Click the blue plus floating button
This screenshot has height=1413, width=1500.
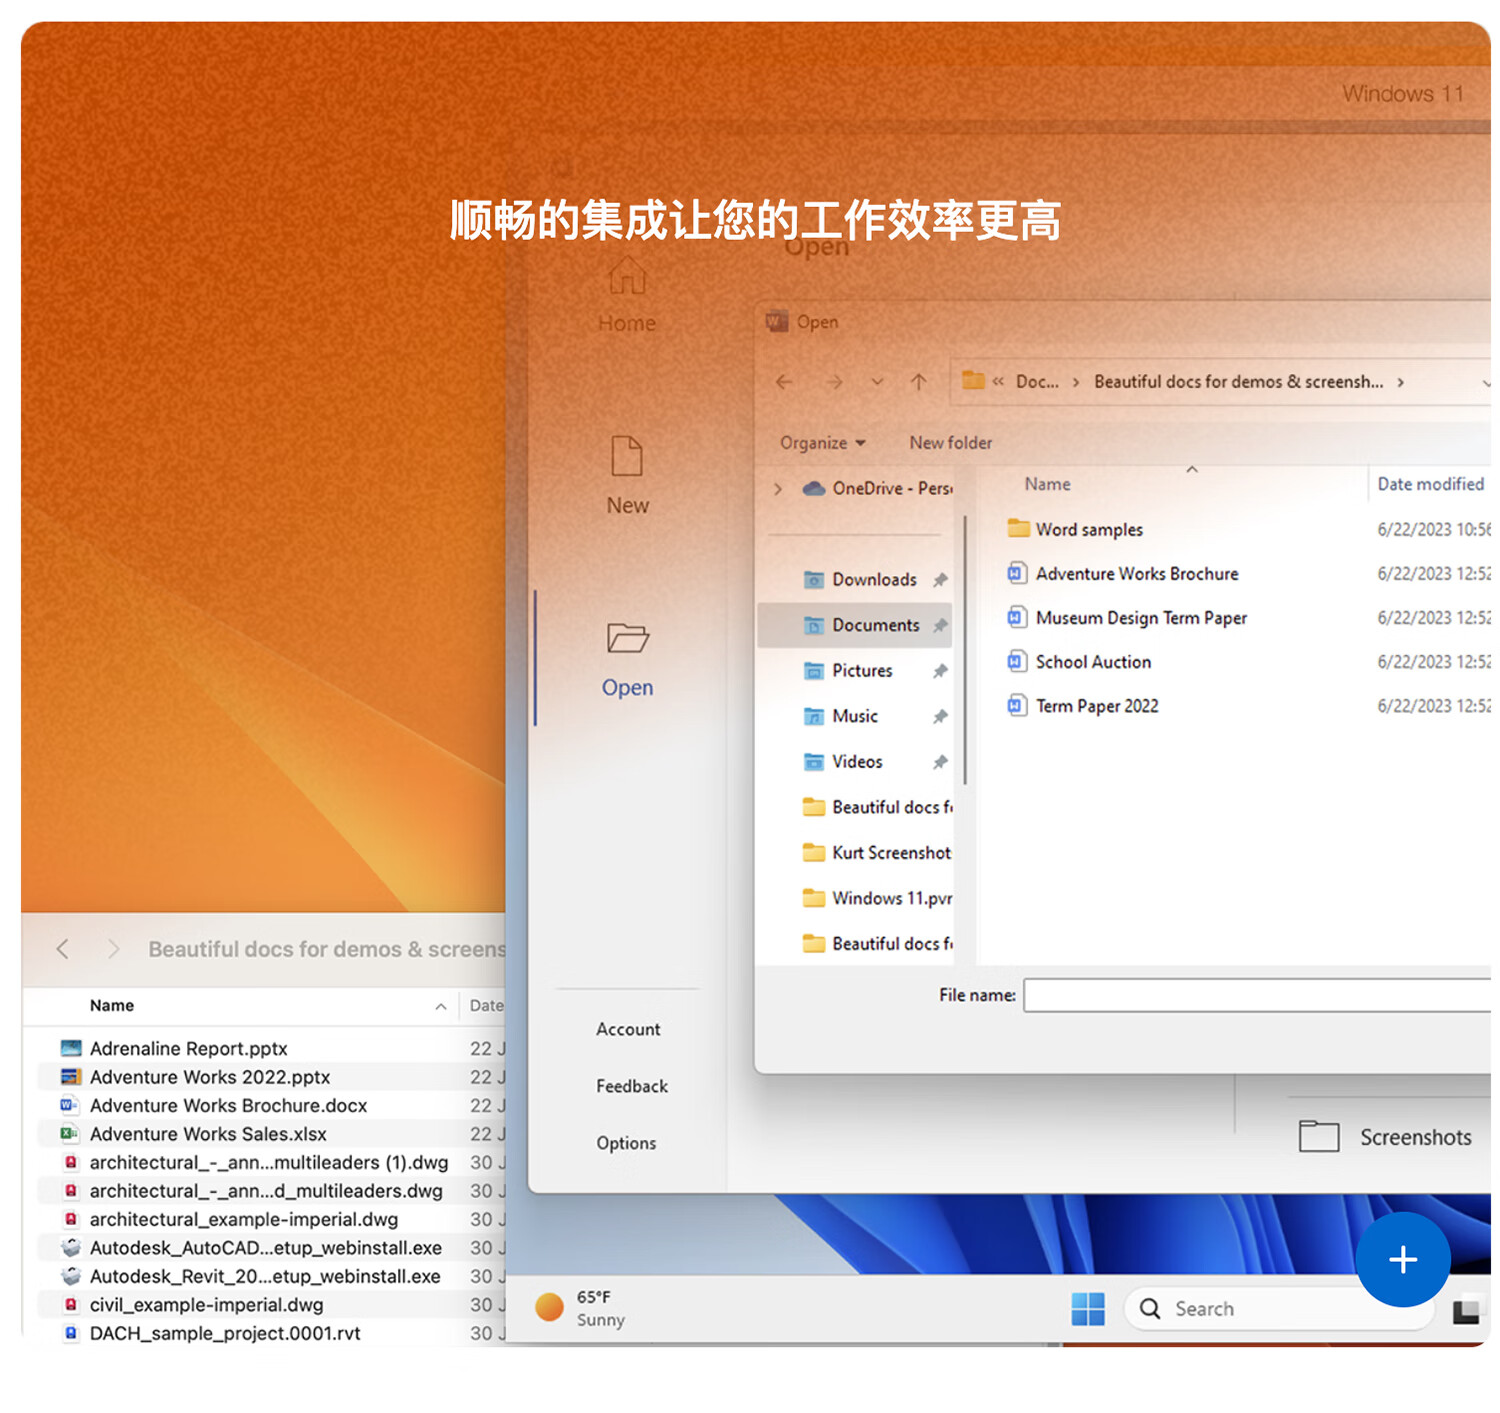click(1403, 1260)
